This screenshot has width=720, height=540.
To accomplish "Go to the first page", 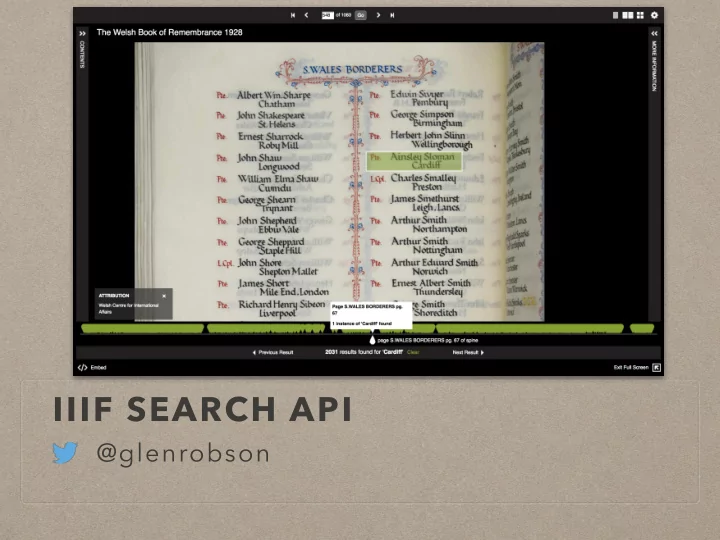I will pyautogui.click(x=292, y=15).
